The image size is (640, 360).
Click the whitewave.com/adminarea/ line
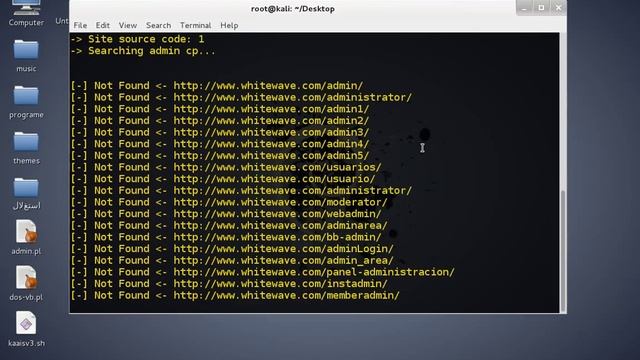[229, 225]
